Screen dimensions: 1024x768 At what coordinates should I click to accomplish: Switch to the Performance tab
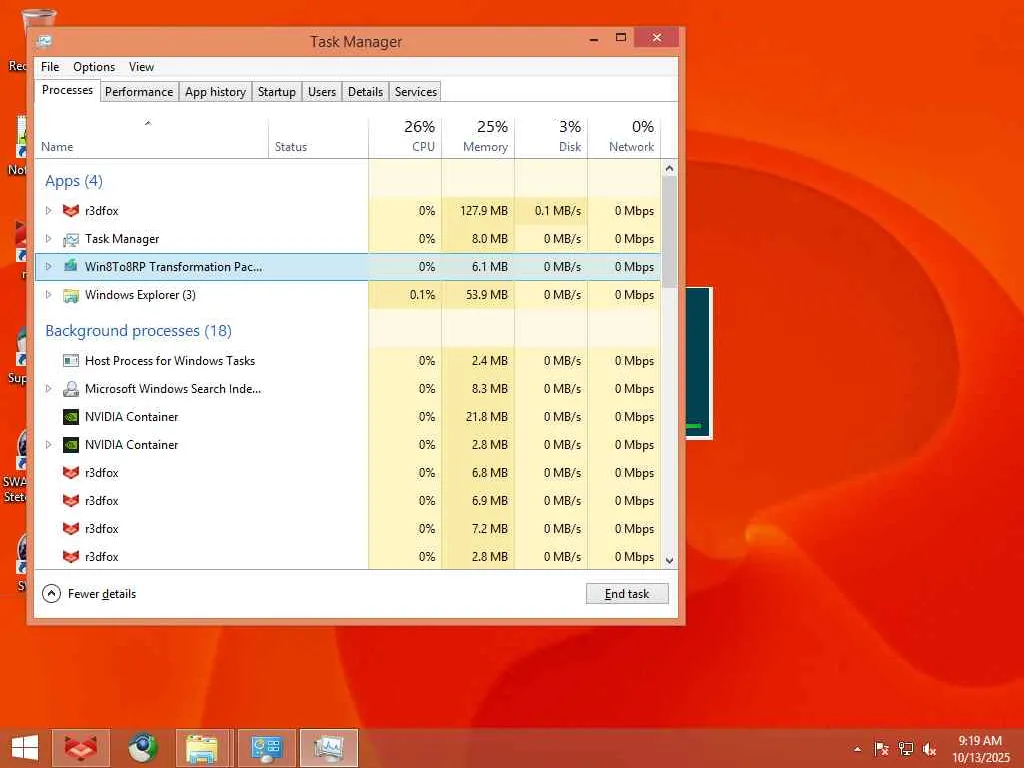[139, 91]
